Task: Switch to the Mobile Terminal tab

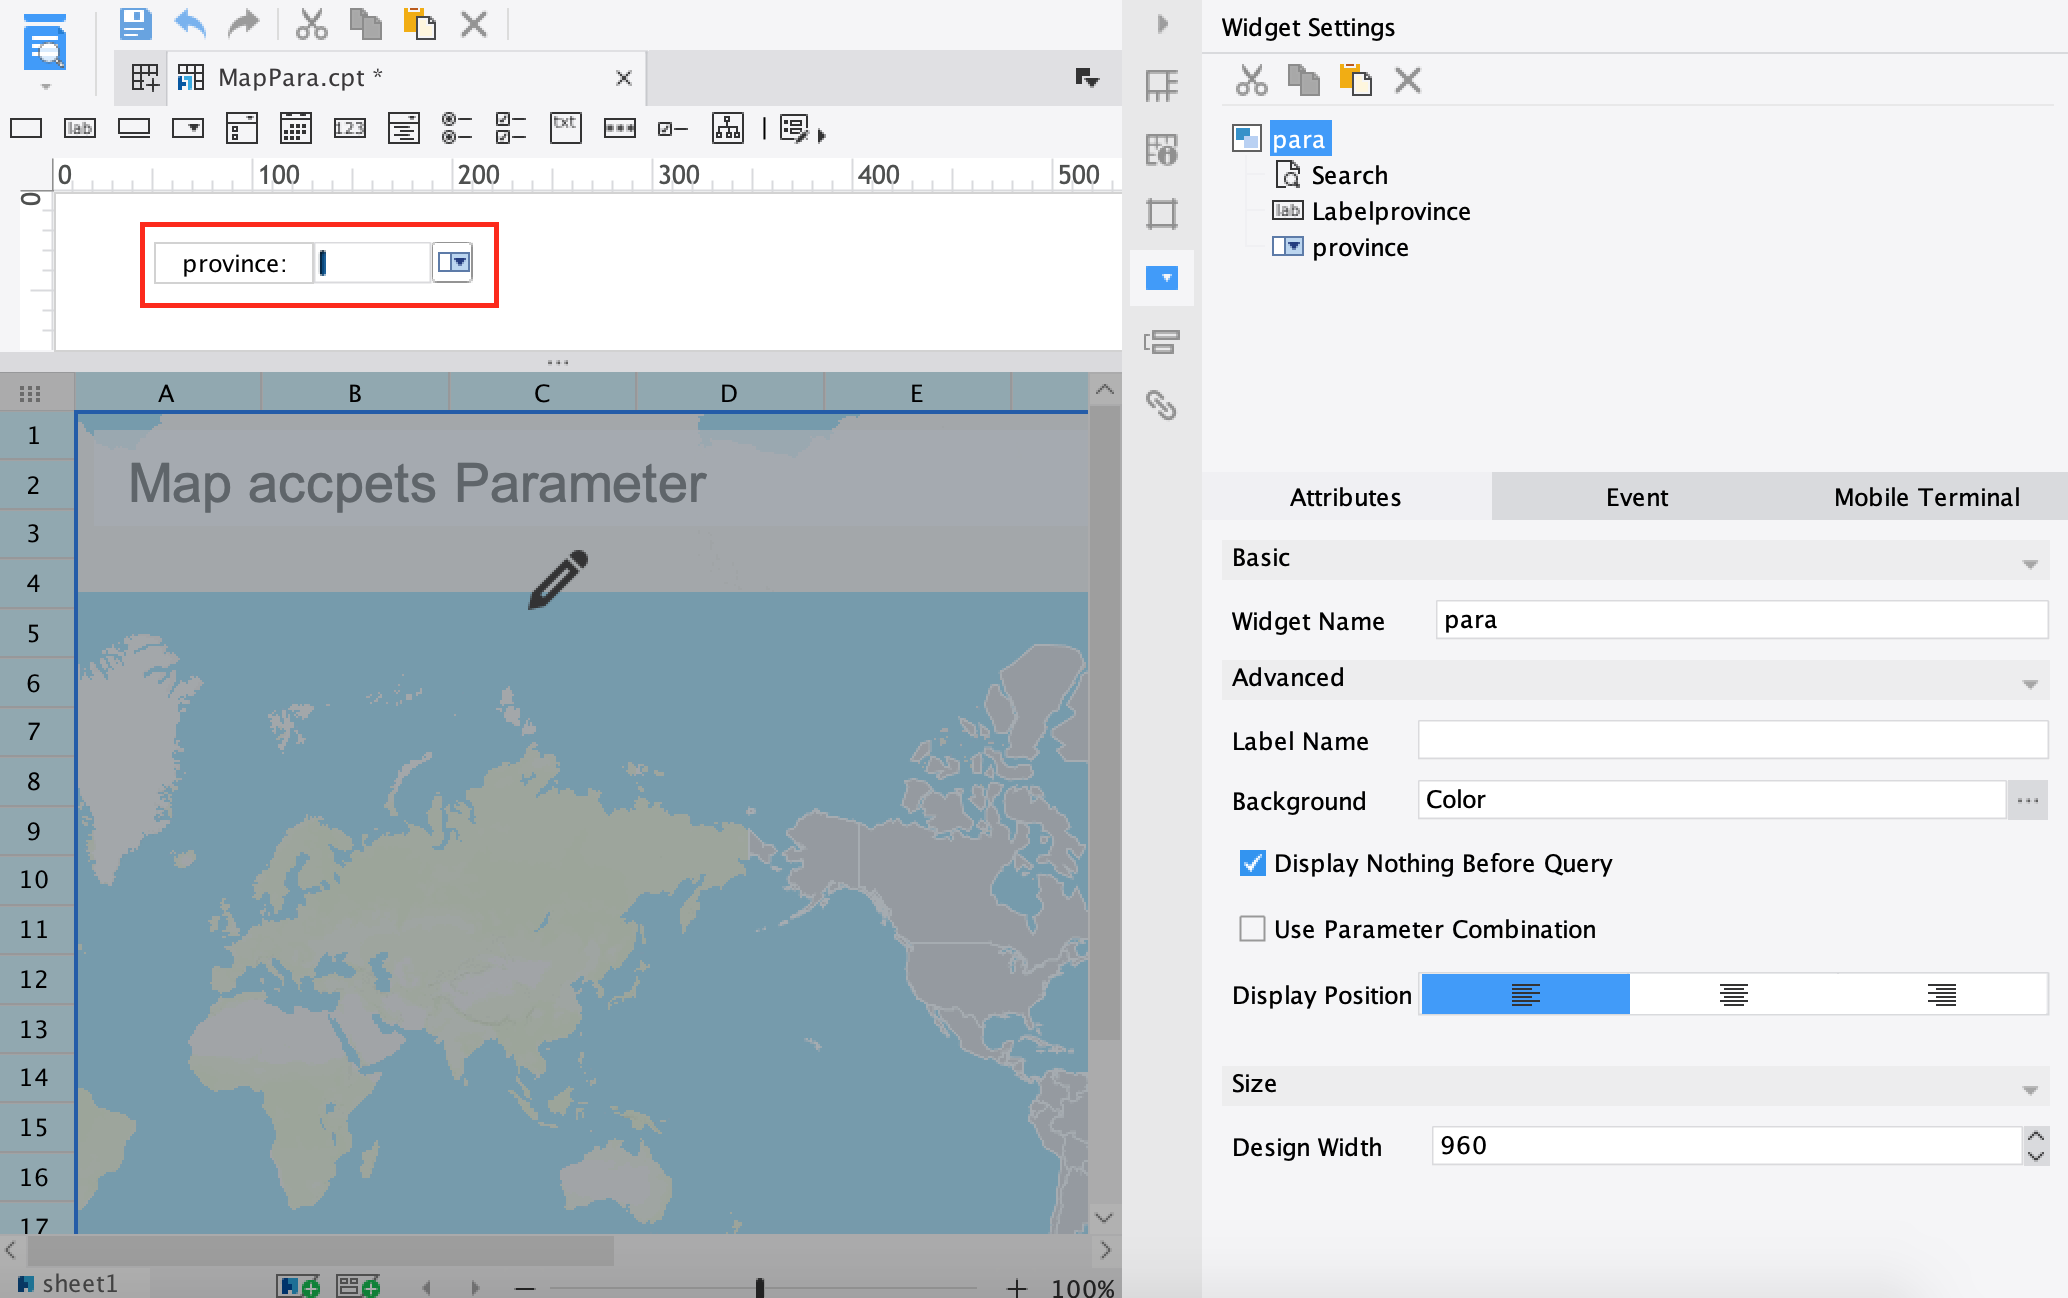Action: click(1926, 497)
